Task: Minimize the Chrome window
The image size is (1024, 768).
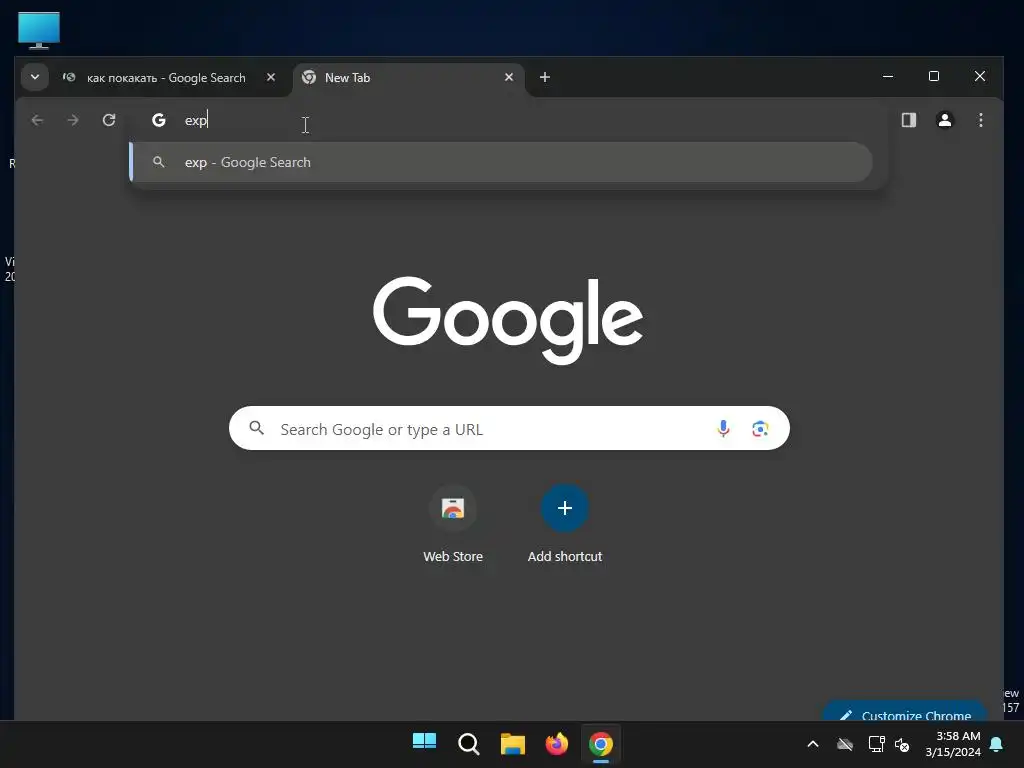Action: point(888,76)
